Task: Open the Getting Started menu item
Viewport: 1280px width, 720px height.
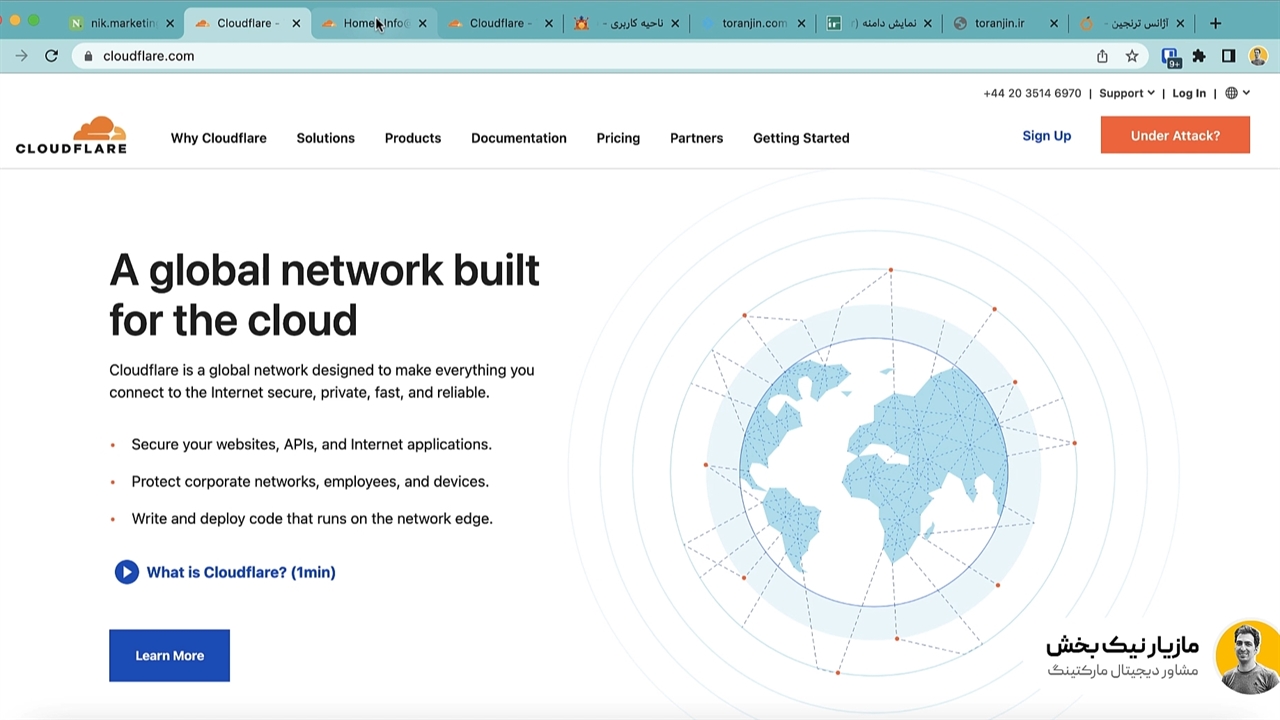Action: coord(801,138)
